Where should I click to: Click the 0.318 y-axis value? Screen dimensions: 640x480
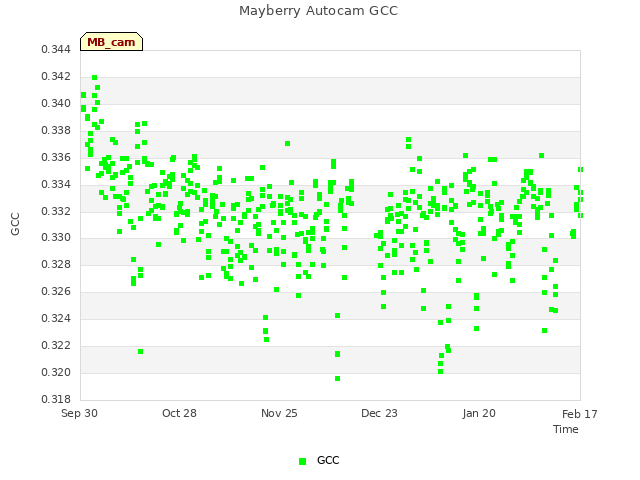[56, 399]
